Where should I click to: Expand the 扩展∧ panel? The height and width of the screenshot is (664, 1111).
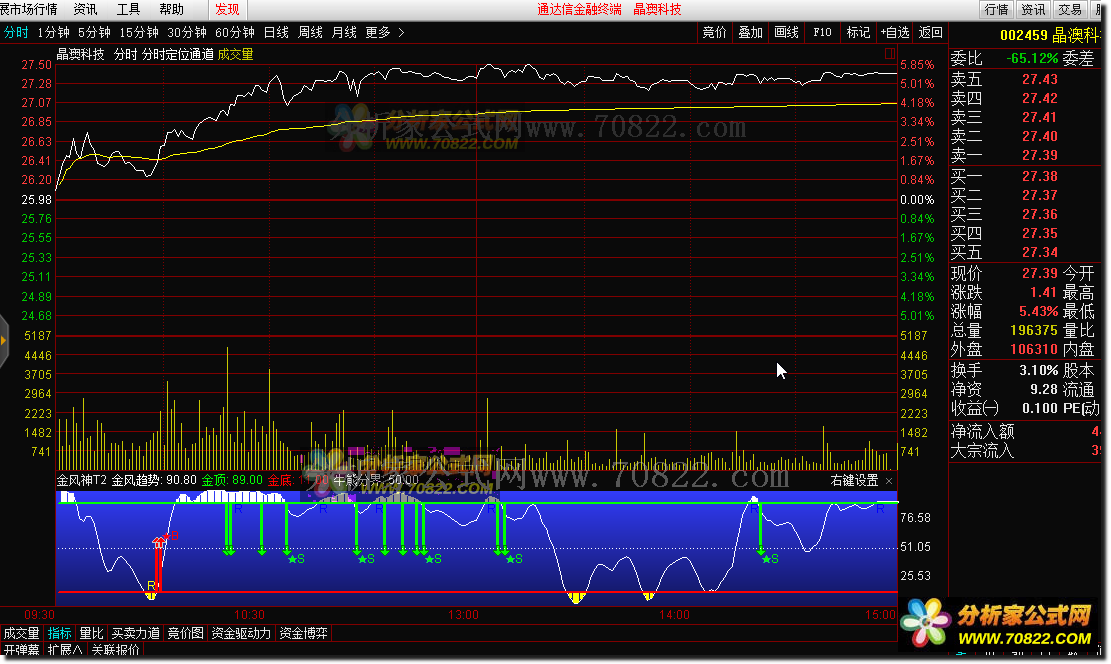[x=65, y=650]
